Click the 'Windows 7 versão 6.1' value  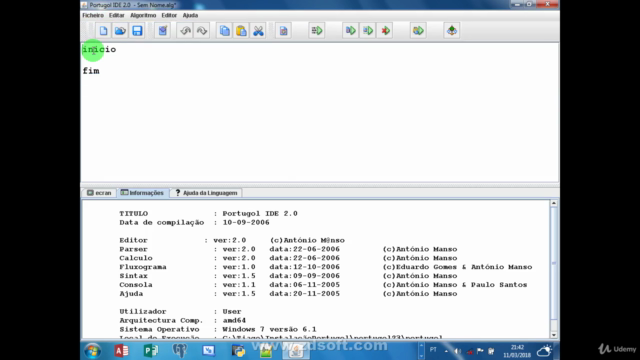pyautogui.click(x=269, y=329)
